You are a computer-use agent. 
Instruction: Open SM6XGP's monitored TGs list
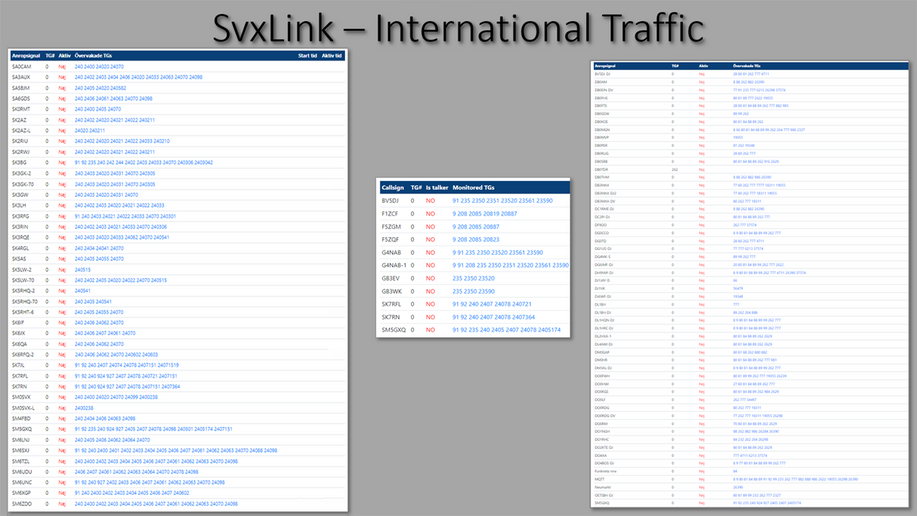pos(132,493)
